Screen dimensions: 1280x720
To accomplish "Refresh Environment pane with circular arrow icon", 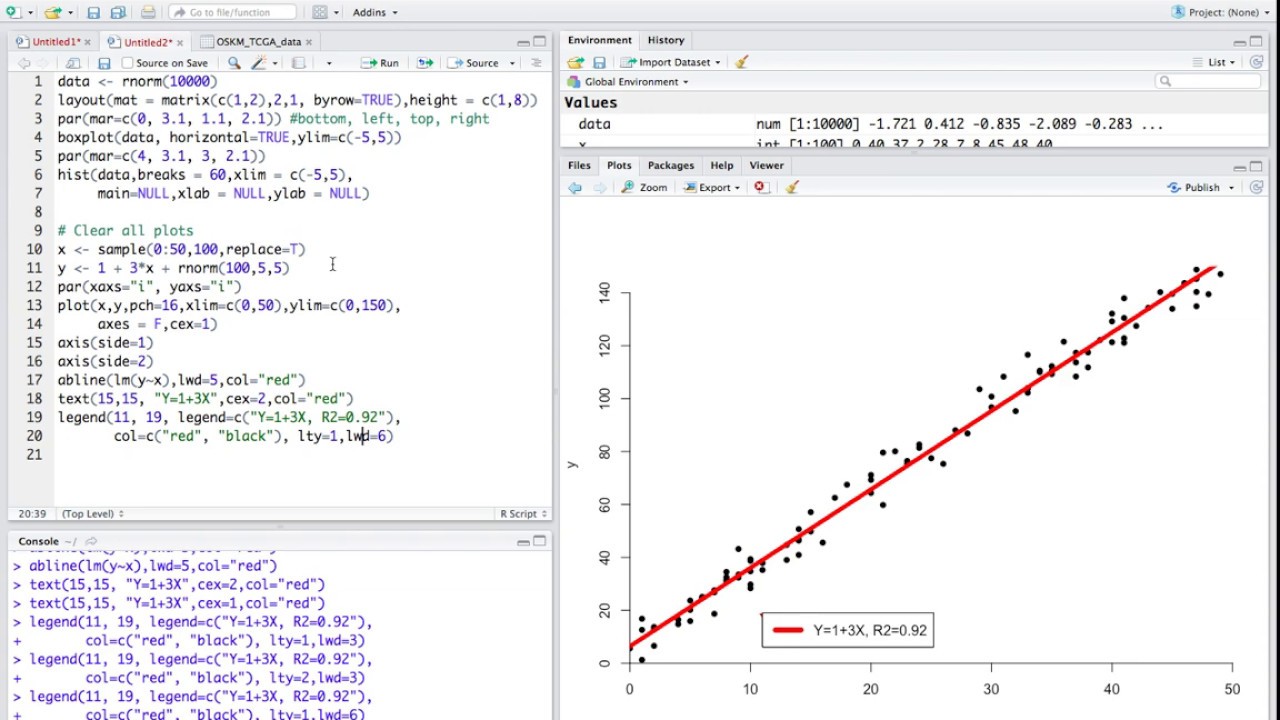I will [x=1257, y=62].
